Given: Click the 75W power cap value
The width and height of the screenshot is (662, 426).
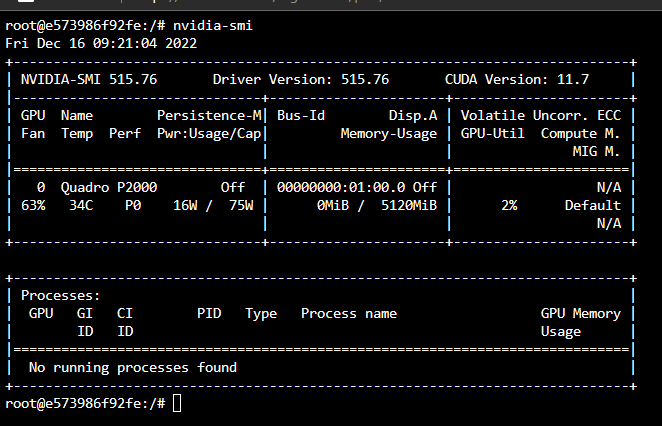Looking at the screenshot, I should pyautogui.click(x=241, y=205).
